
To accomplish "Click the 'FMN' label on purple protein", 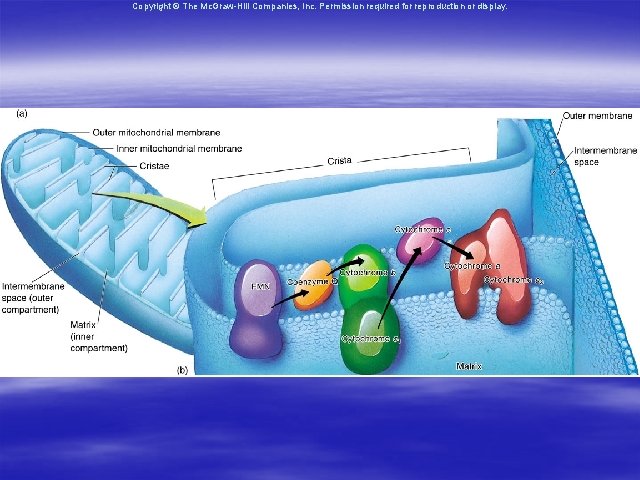I will coord(260,287).
